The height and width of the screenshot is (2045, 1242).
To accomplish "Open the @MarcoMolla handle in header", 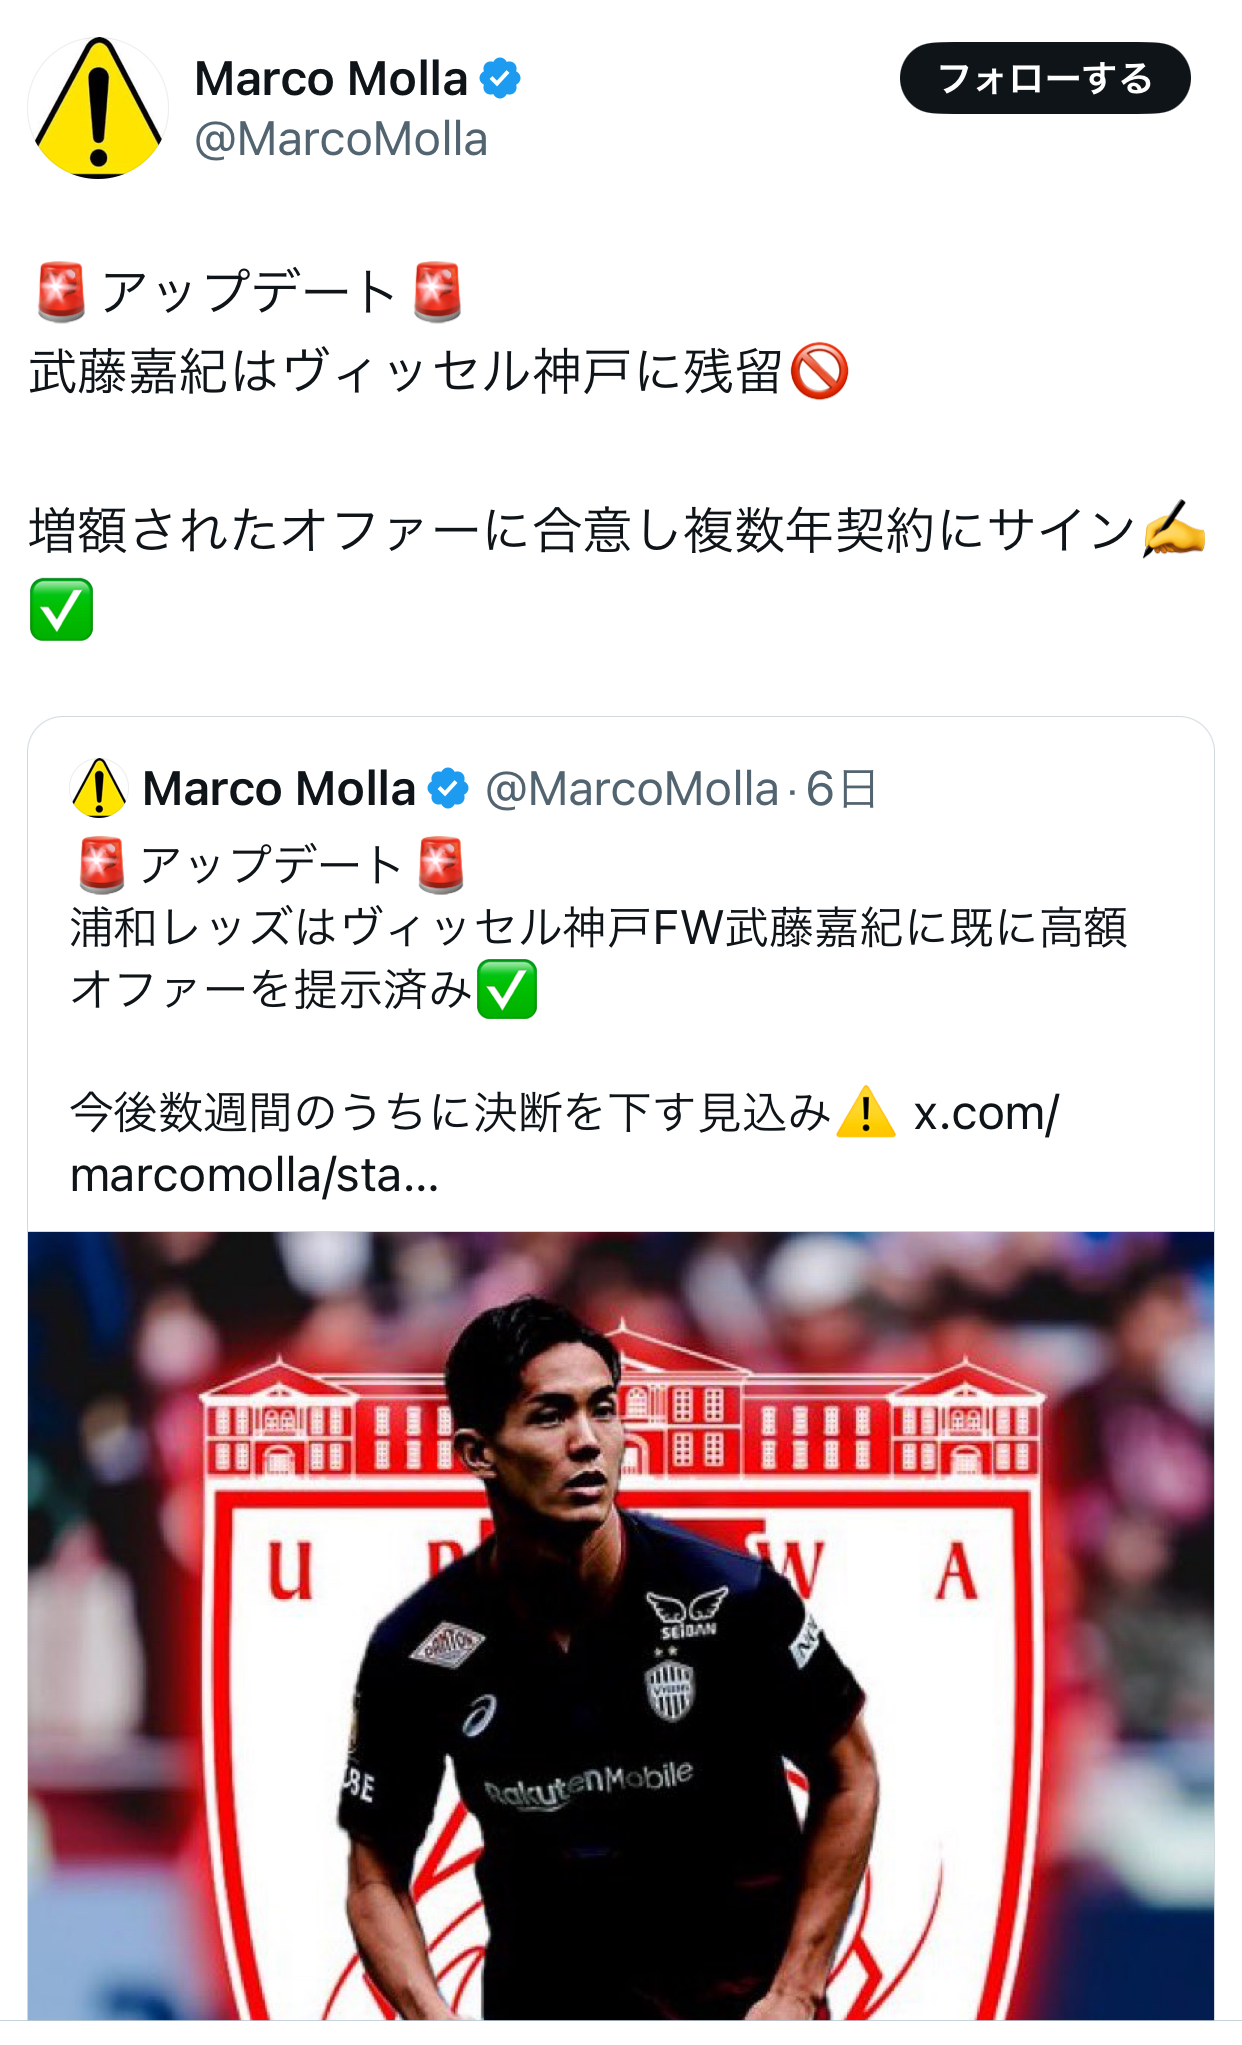I will pyautogui.click(x=341, y=139).
